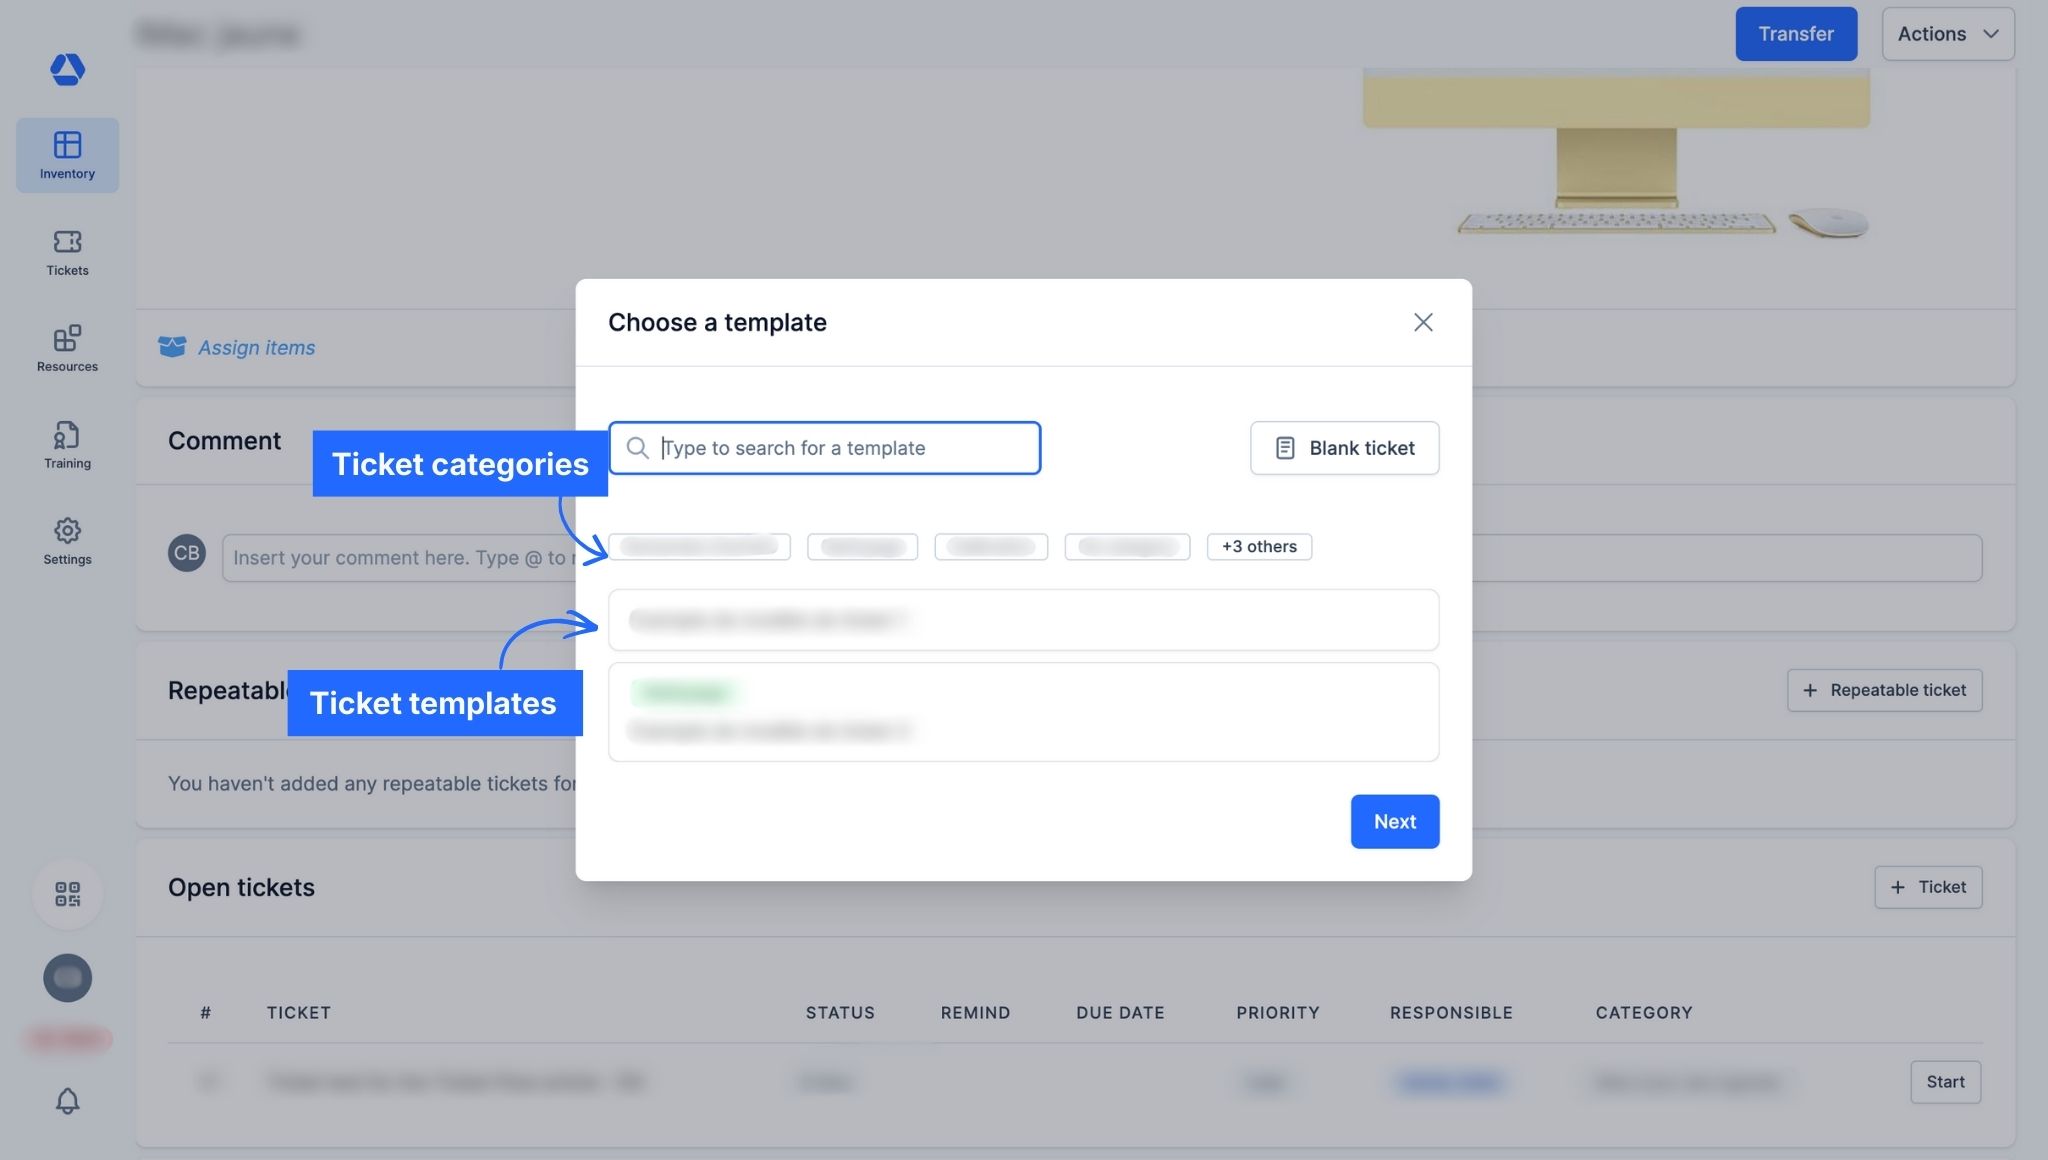
Task: Focus the template search field
Action: tap(840, 448)
